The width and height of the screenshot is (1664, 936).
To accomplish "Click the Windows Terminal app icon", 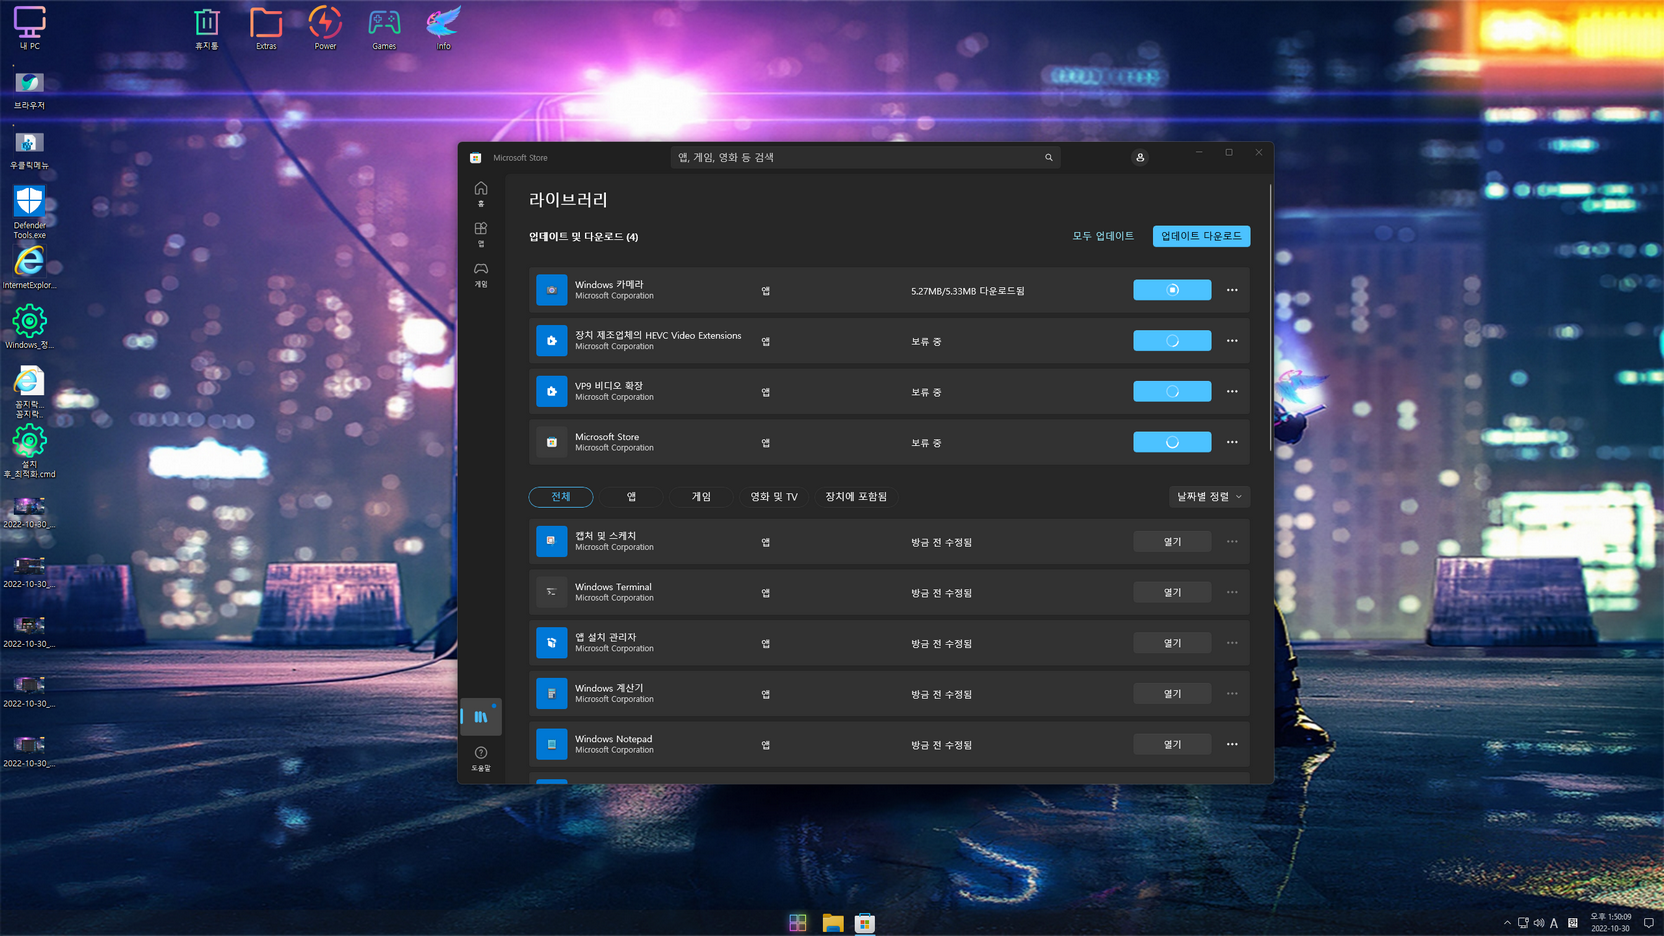I will click(x=551, y=592).
